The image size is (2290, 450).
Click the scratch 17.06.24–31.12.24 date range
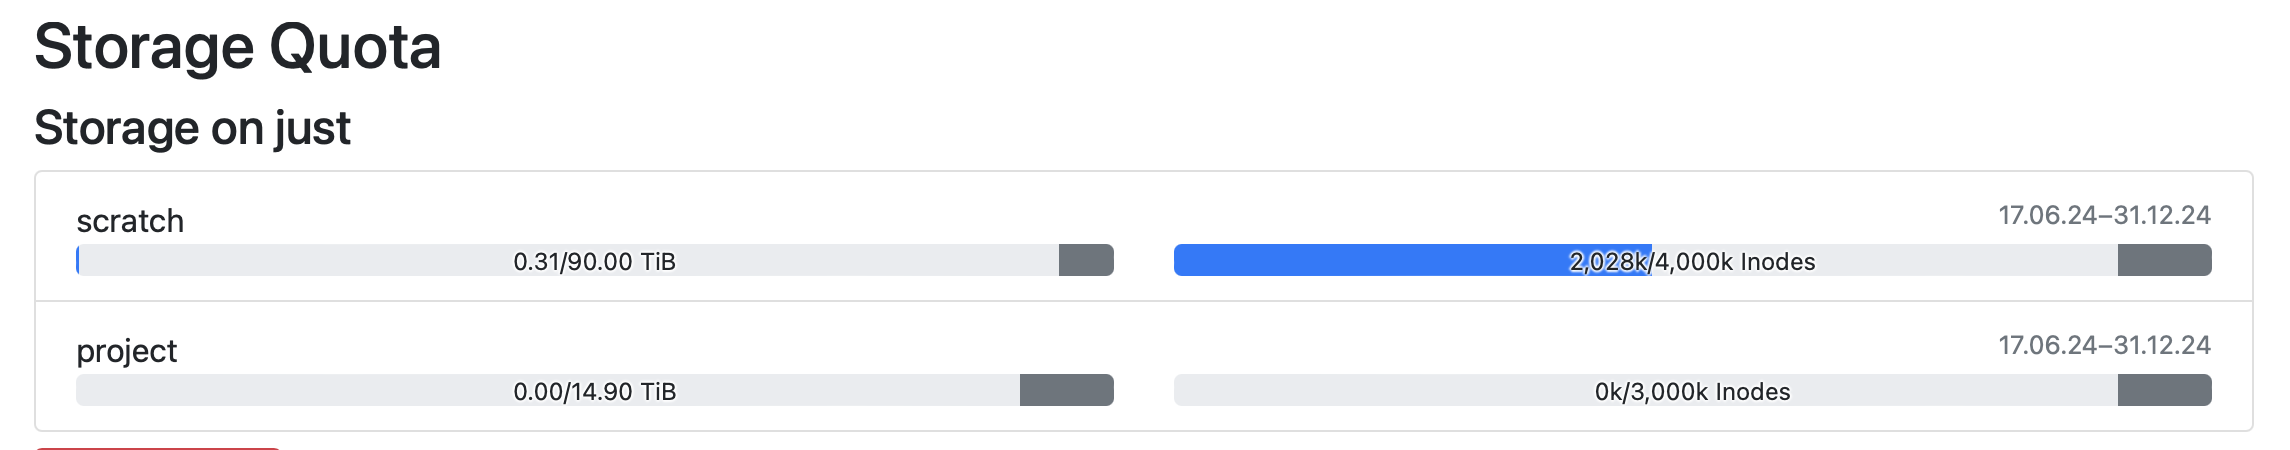2104,215
